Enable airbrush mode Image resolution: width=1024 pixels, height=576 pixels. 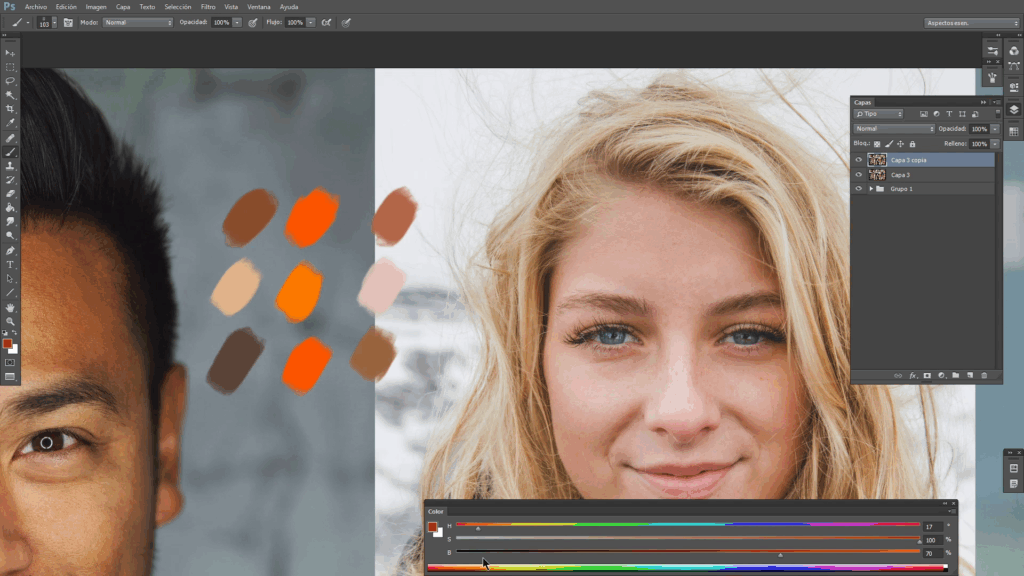click(326, 22)
